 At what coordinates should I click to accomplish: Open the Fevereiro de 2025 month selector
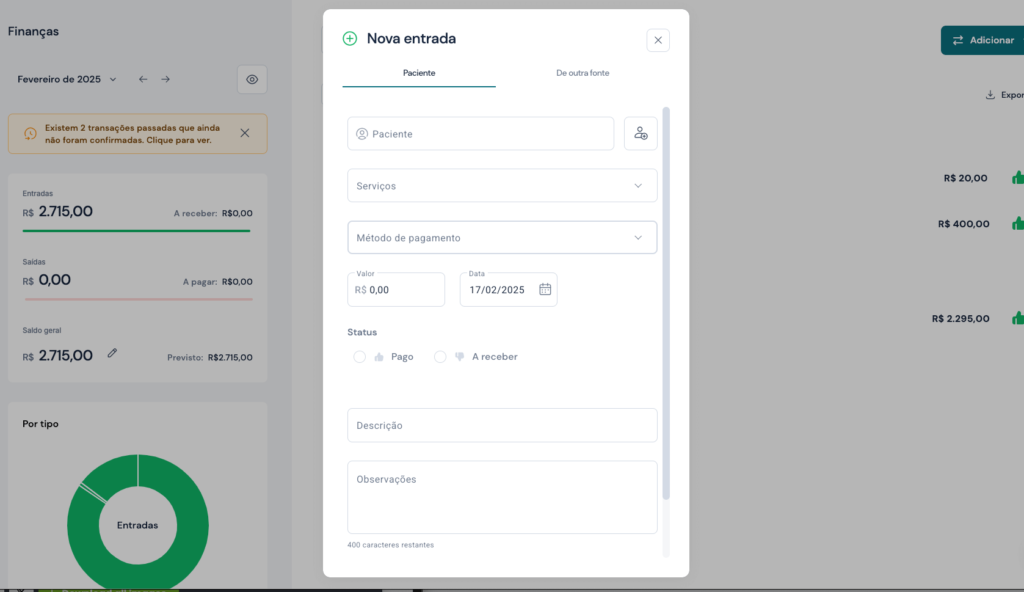(67, 79)
